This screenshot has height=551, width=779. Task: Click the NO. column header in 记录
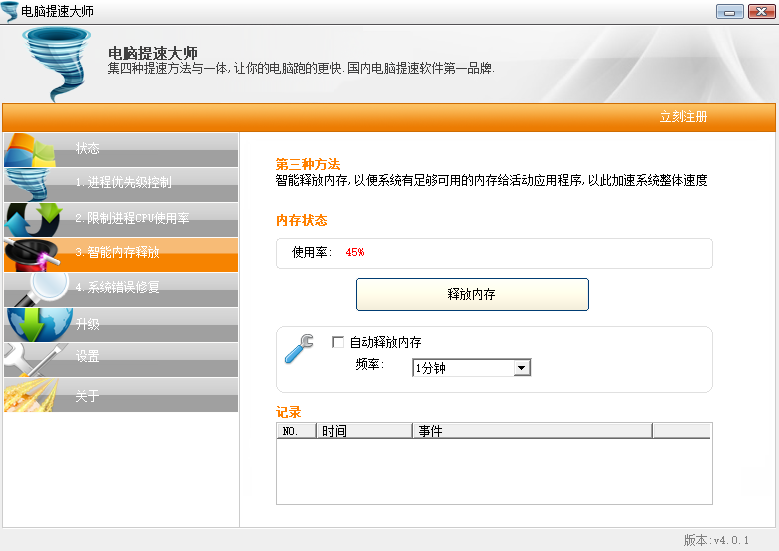pyautogui.click(x=296, y=431)
